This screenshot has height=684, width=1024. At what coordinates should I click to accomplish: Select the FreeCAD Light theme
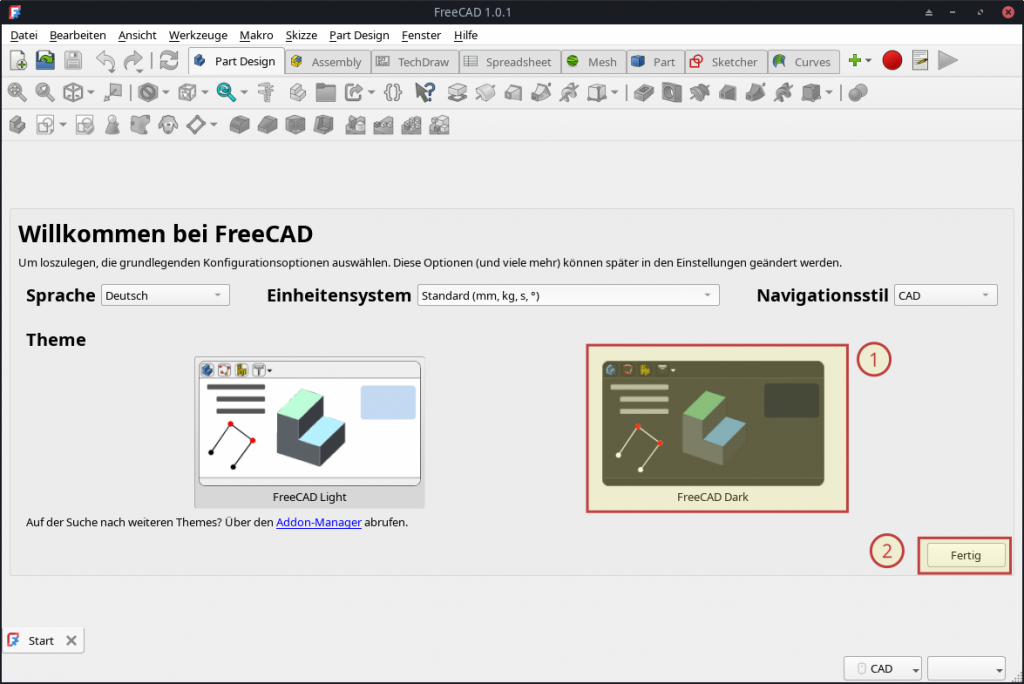point(309,431)
